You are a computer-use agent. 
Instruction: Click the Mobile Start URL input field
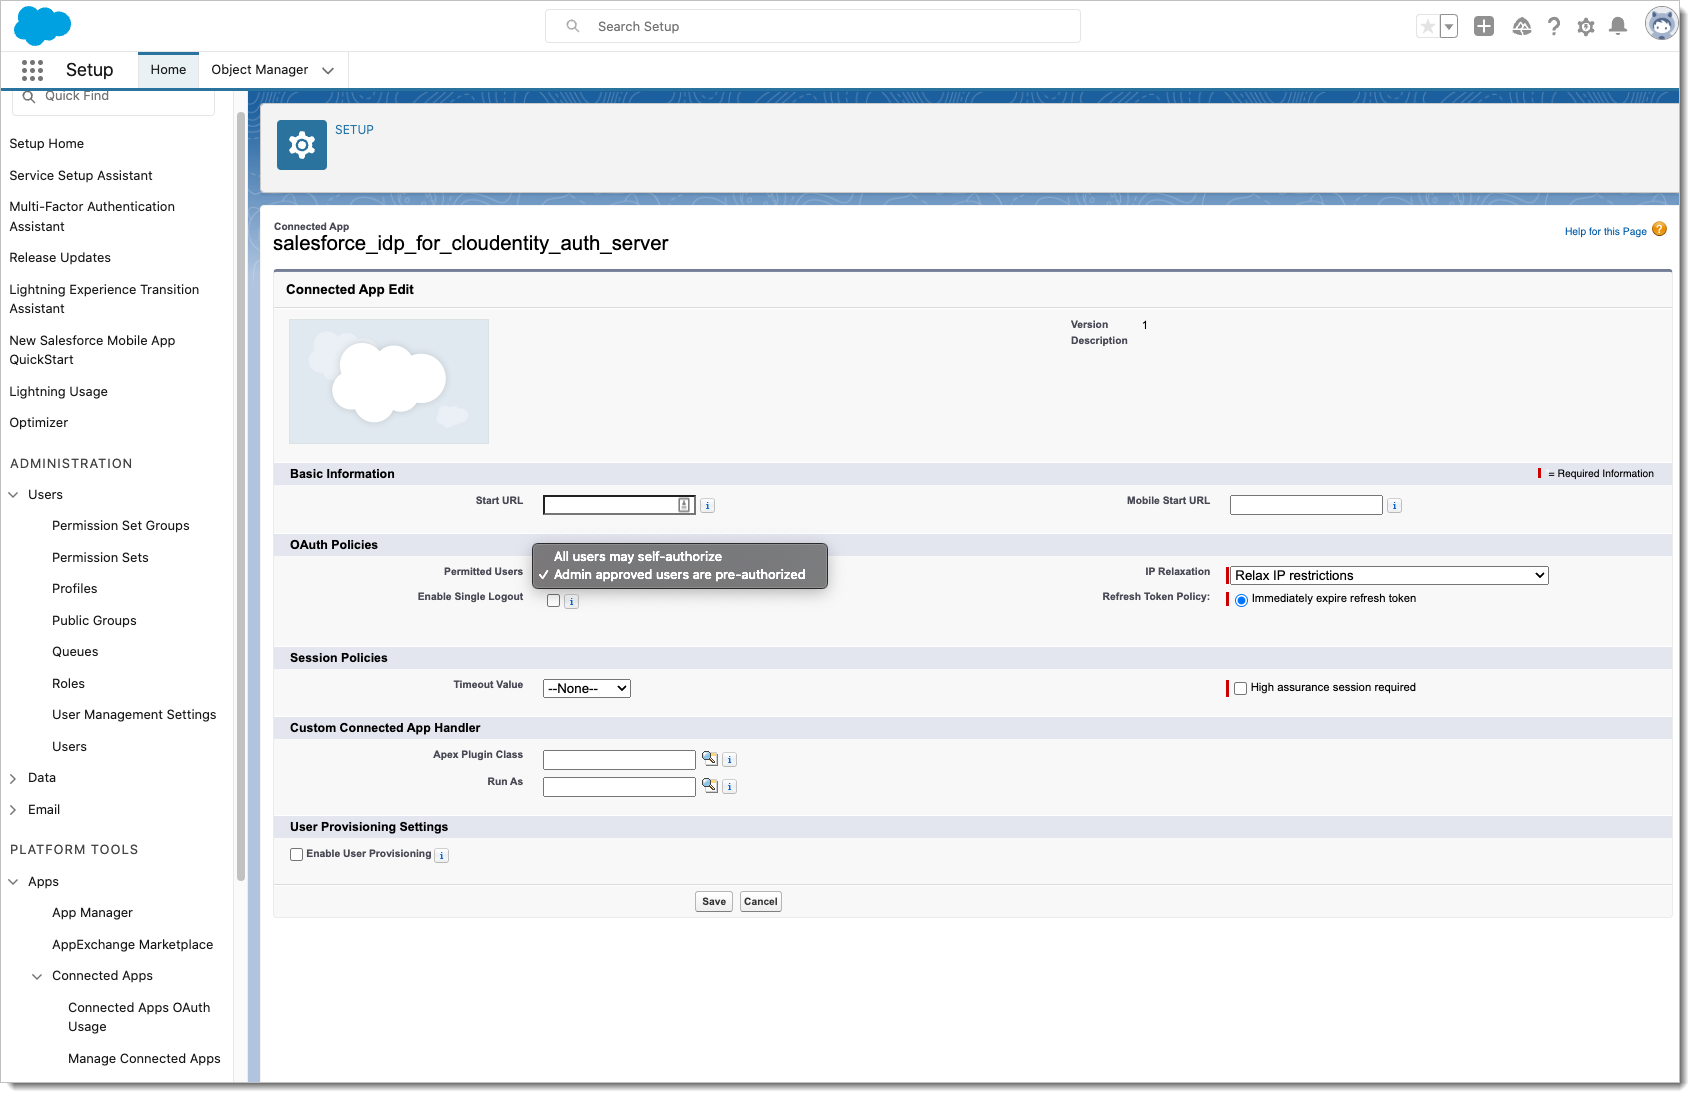[1306, 505]
